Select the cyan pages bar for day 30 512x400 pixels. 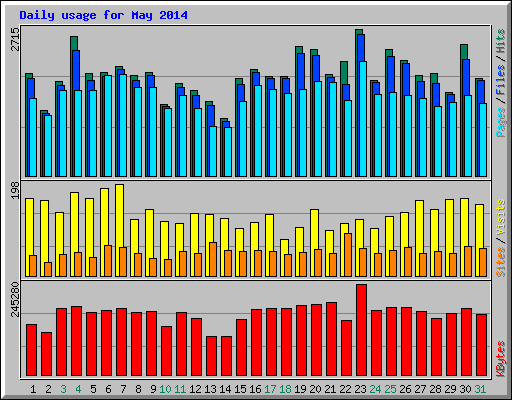tap(468, 136)
